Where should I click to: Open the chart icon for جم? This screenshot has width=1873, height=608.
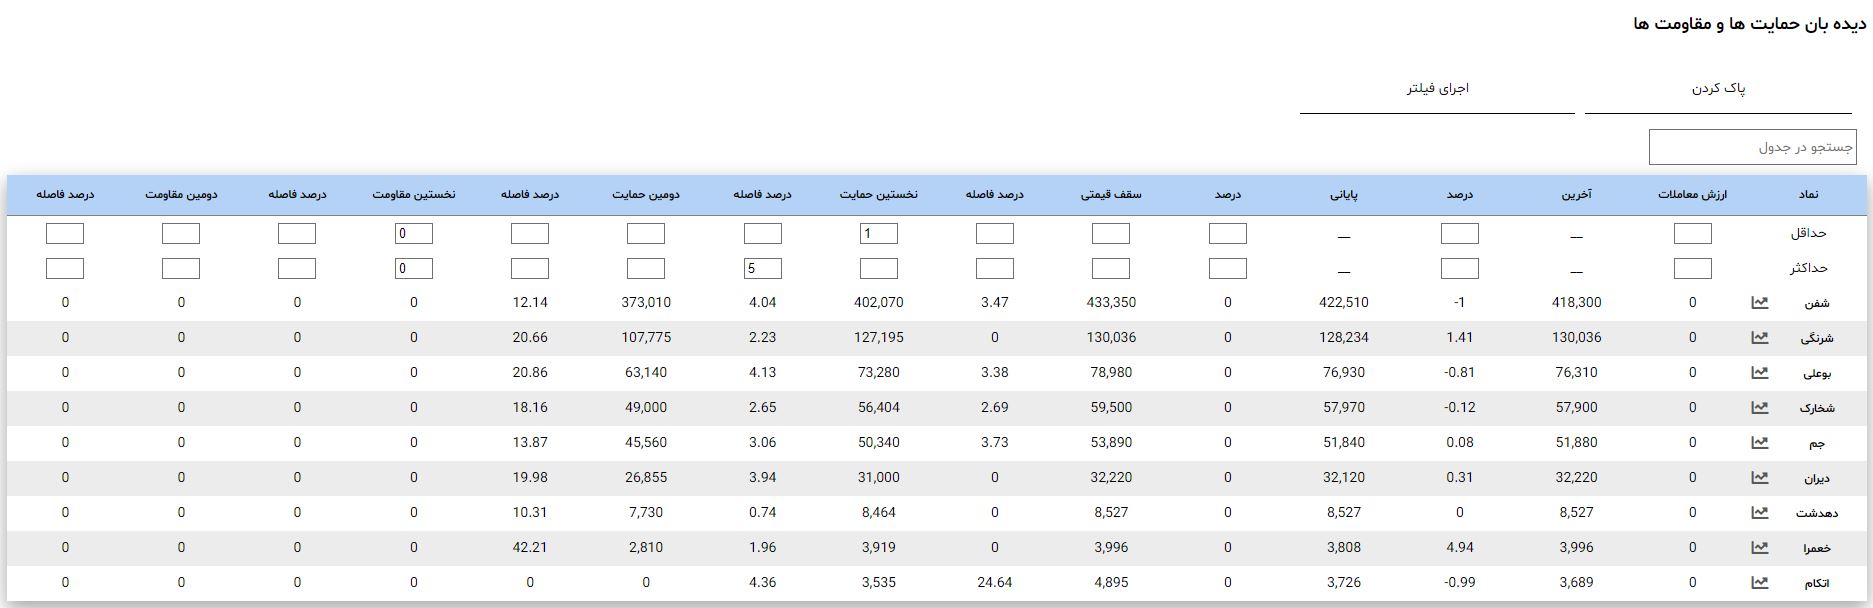1759,442
